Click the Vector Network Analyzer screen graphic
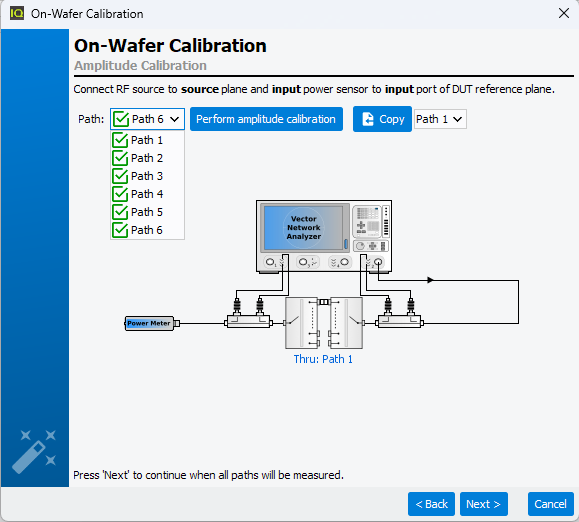This screenshot has width=579, height=522. (x=304, y=228)
